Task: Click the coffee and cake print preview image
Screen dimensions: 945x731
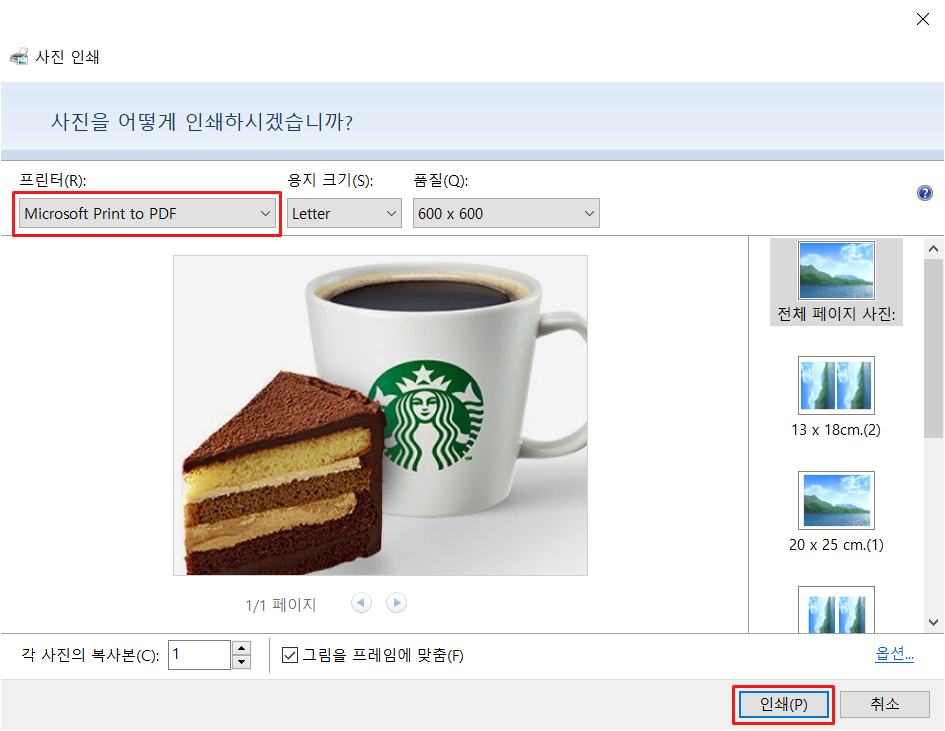Action: [x=380, y=415]
